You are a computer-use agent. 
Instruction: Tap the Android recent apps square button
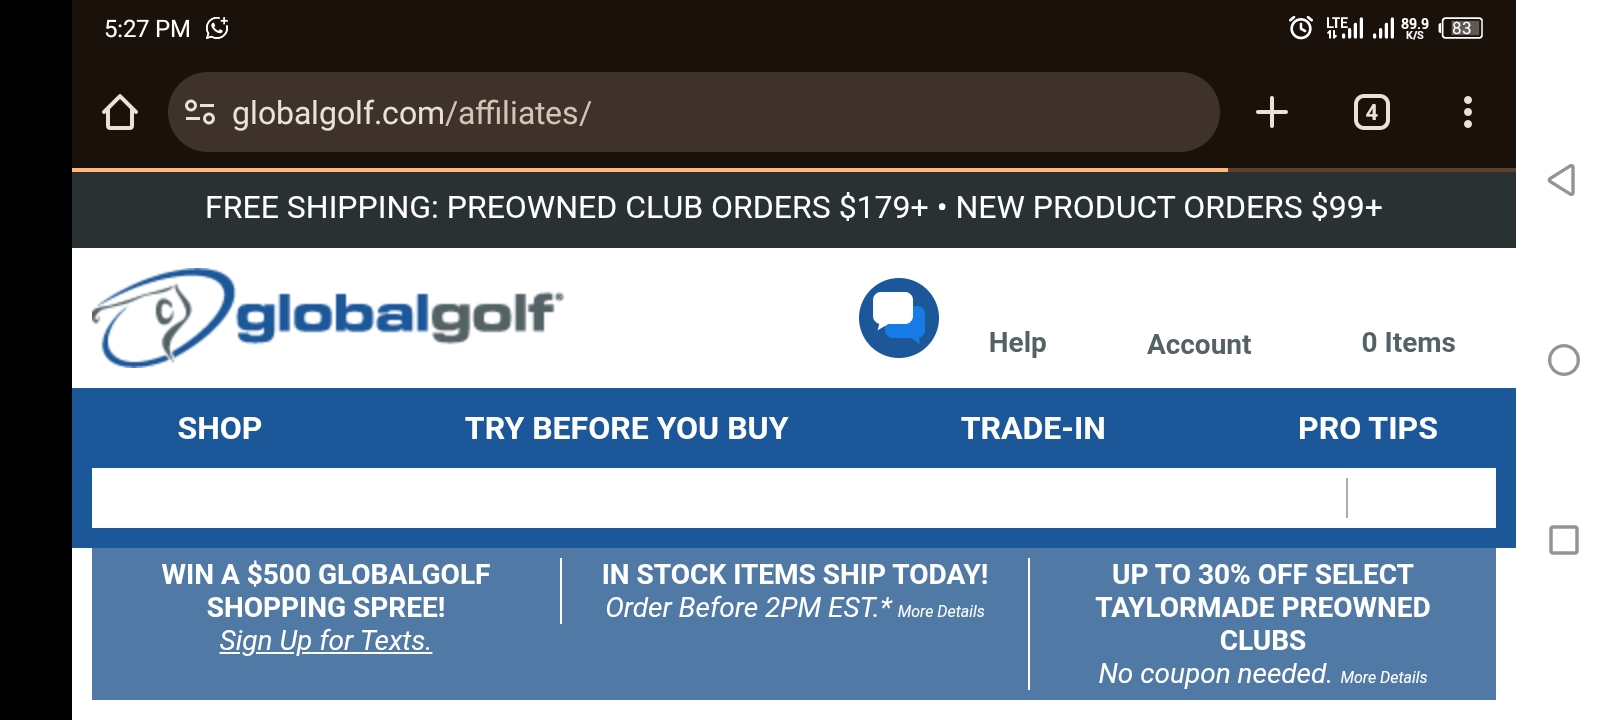click(x=1563, y=540)
